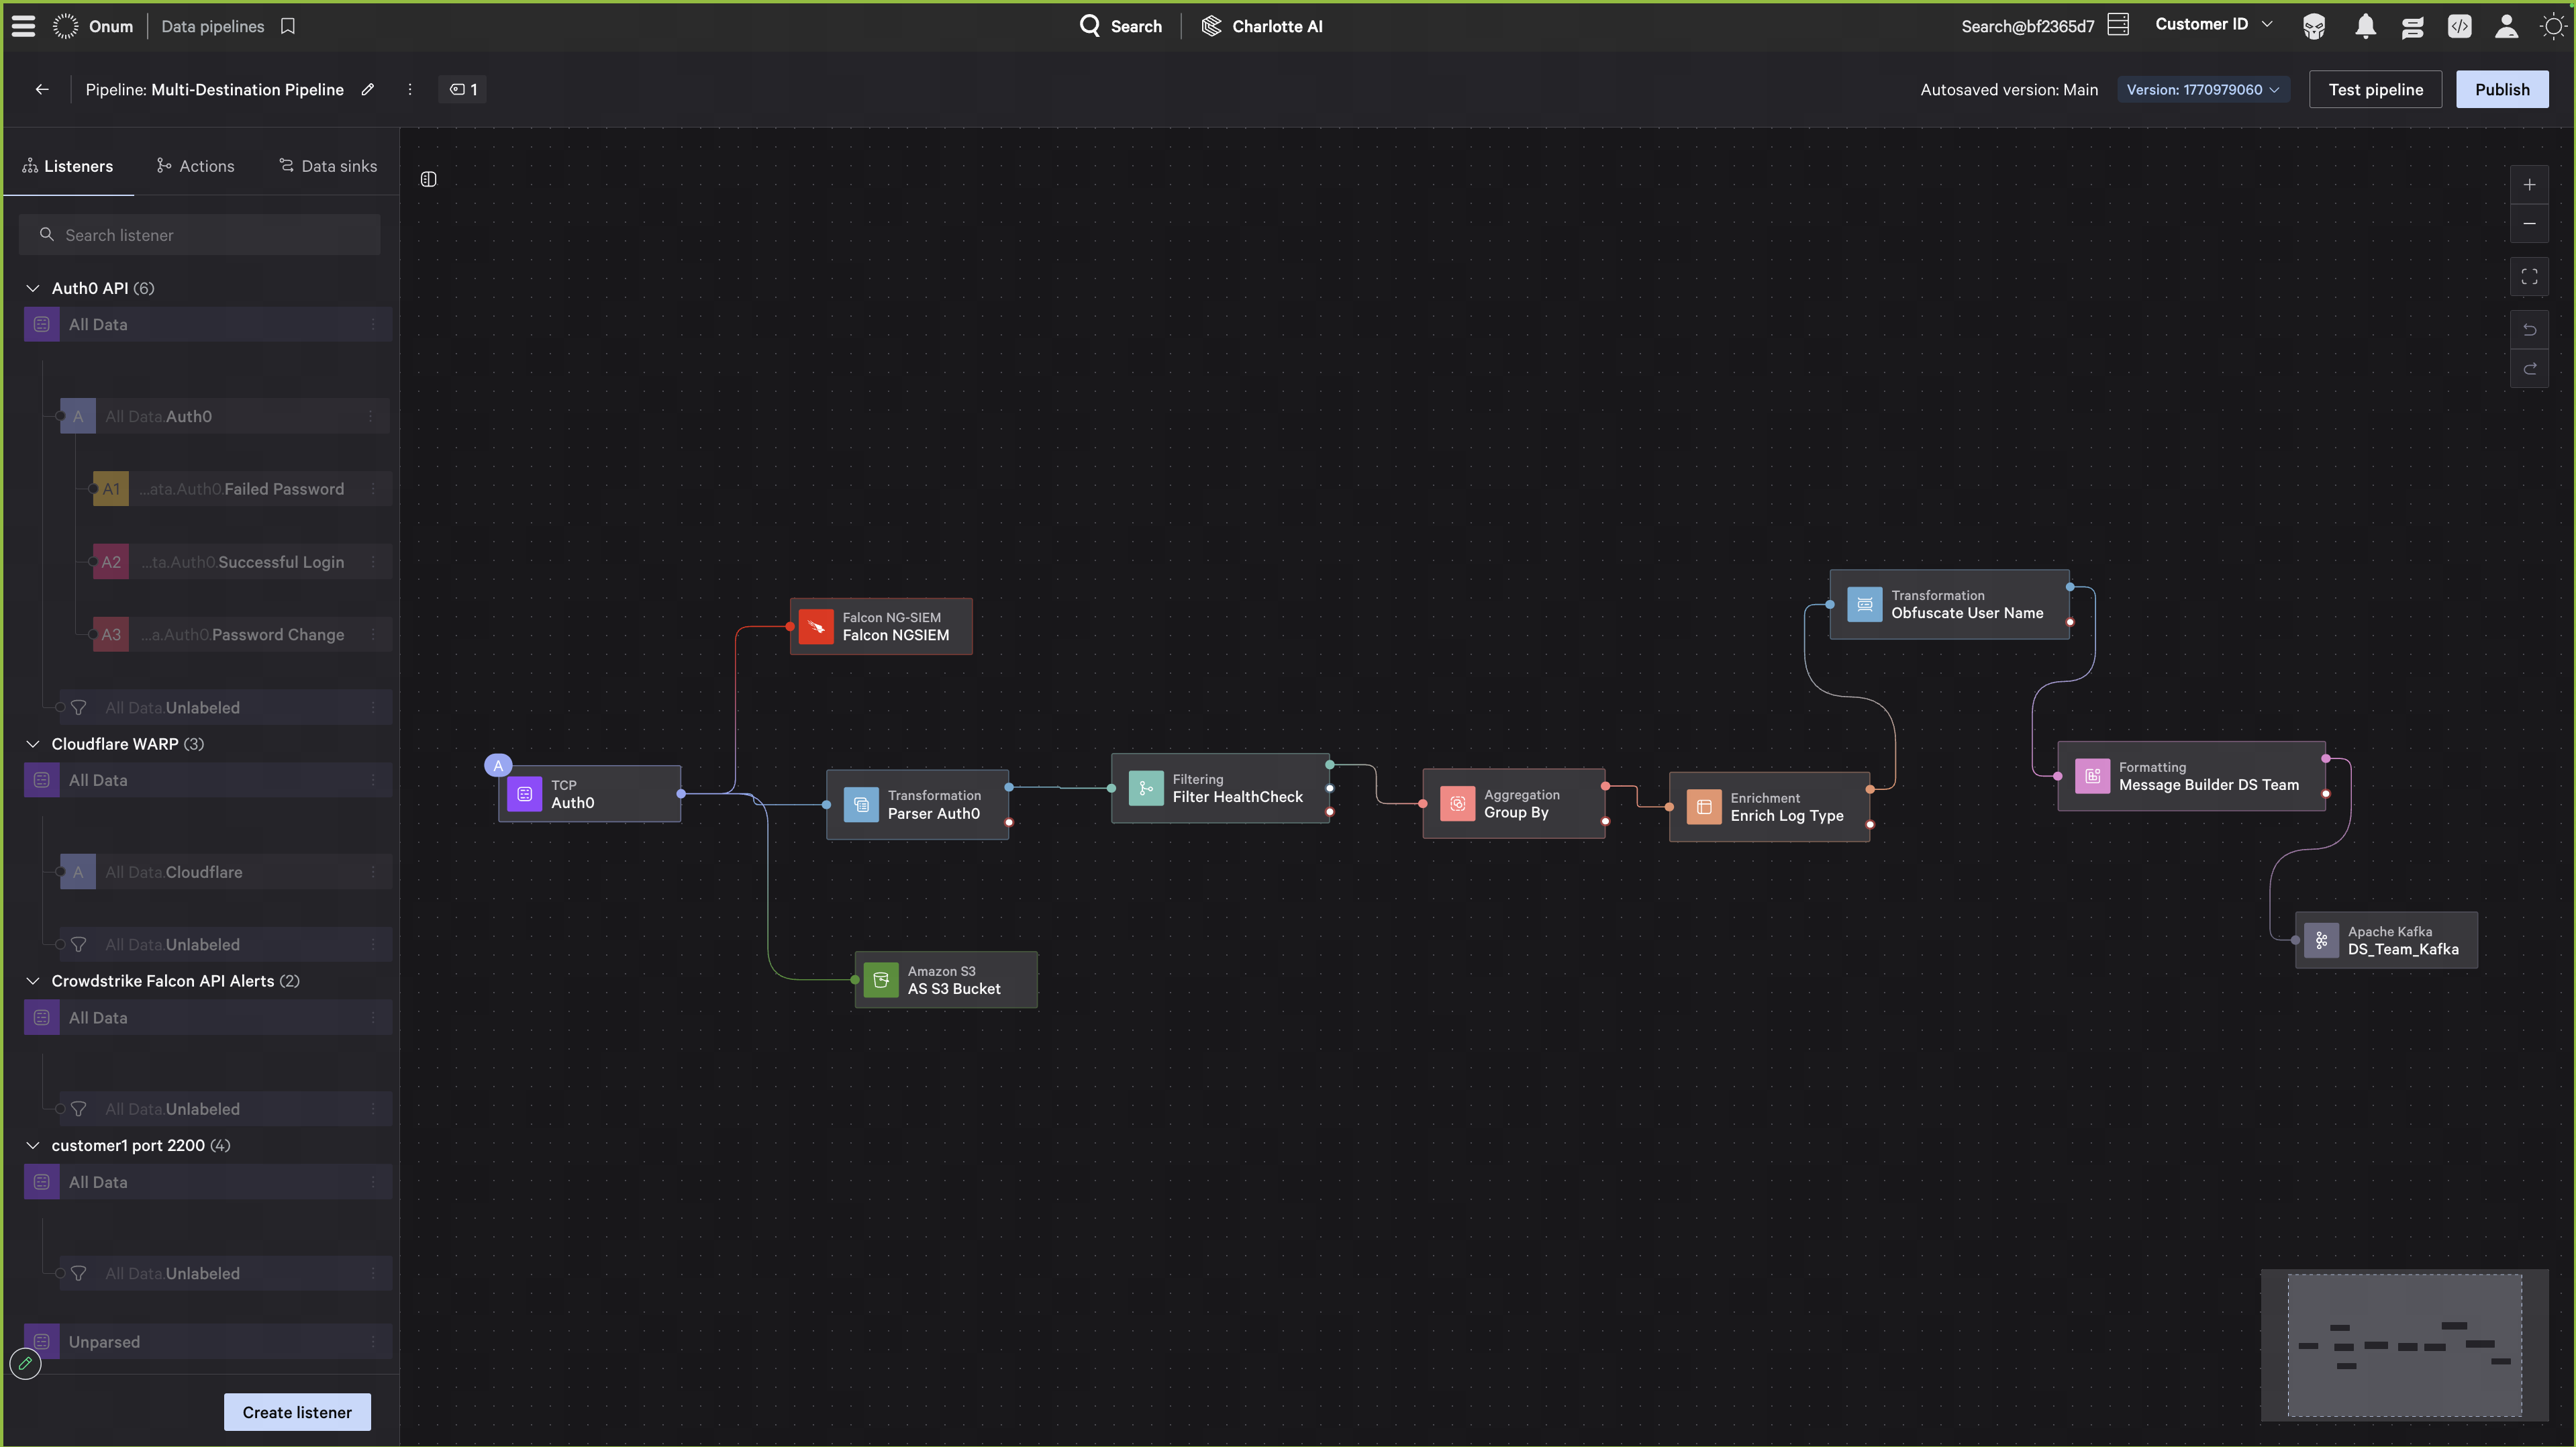Click the Data pipelines breadcrumb
Screen dimensions: 2576x1447
(213, 26)
